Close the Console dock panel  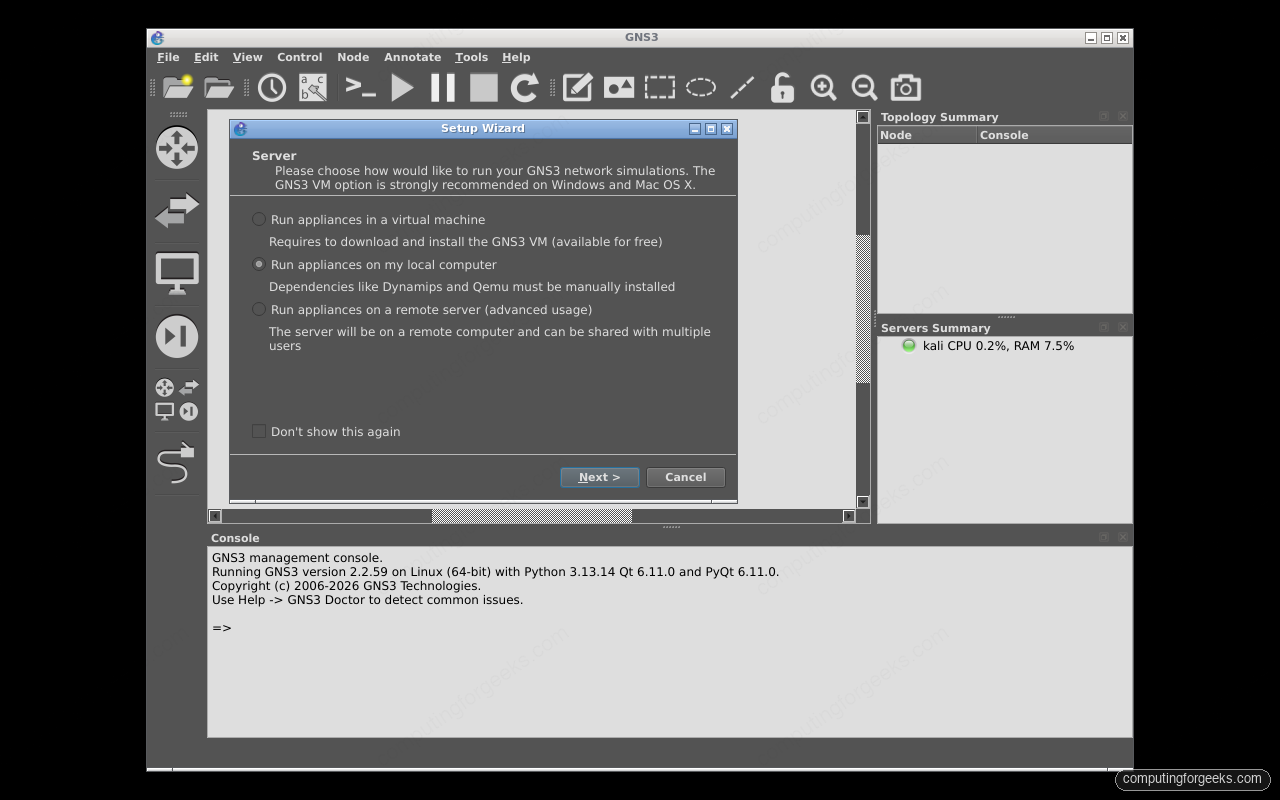pos(1123,537)
